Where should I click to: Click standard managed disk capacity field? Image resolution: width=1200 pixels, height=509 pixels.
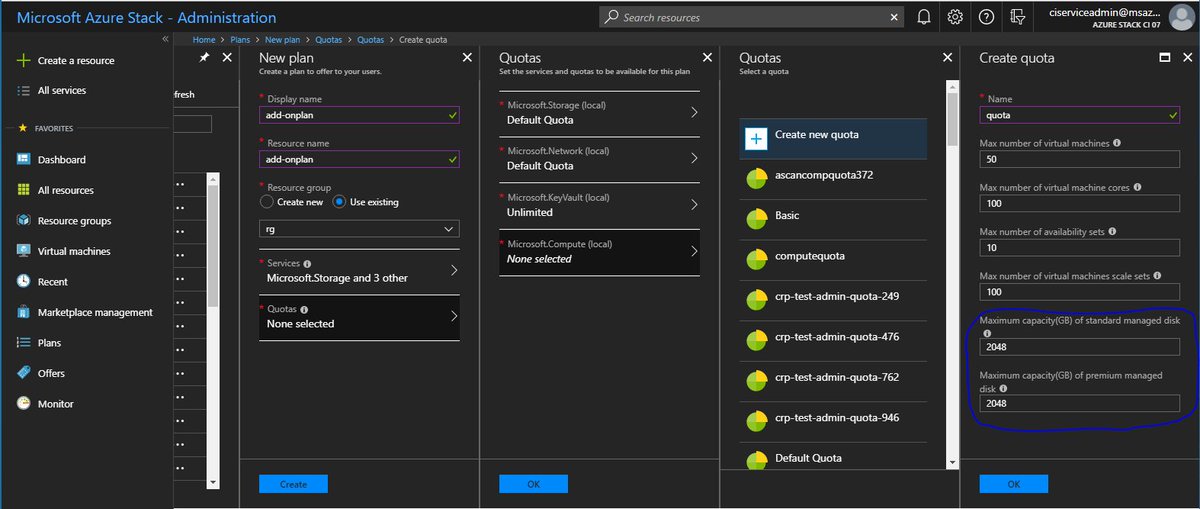(x=1079, y=347)
